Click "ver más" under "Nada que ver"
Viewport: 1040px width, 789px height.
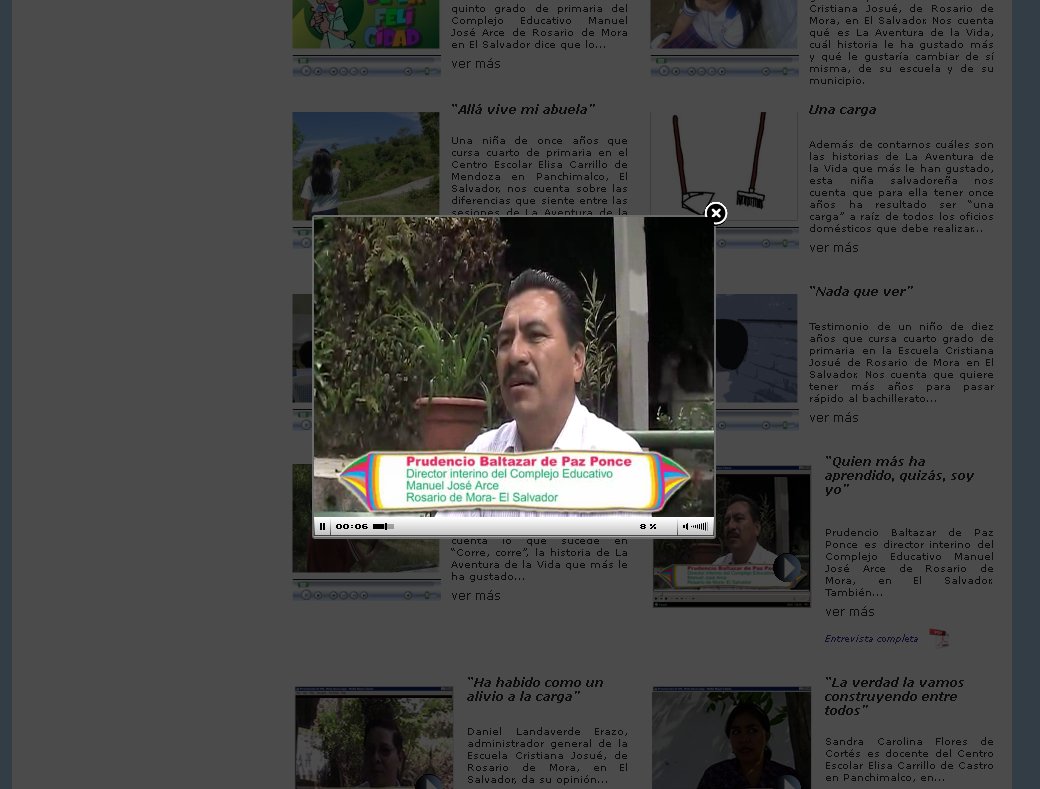pos(833,417)
